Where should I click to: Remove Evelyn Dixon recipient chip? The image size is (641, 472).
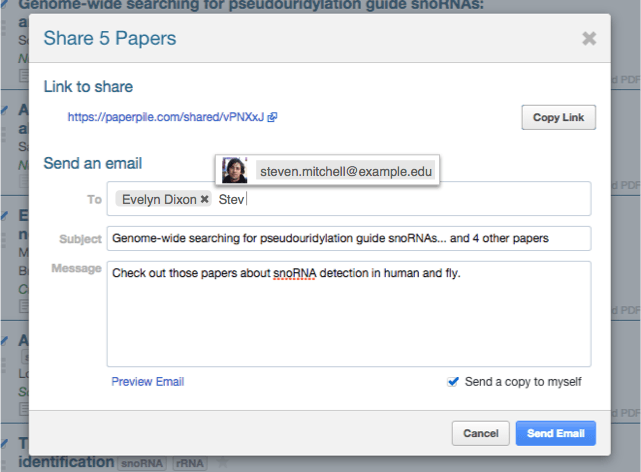(205, 199)
